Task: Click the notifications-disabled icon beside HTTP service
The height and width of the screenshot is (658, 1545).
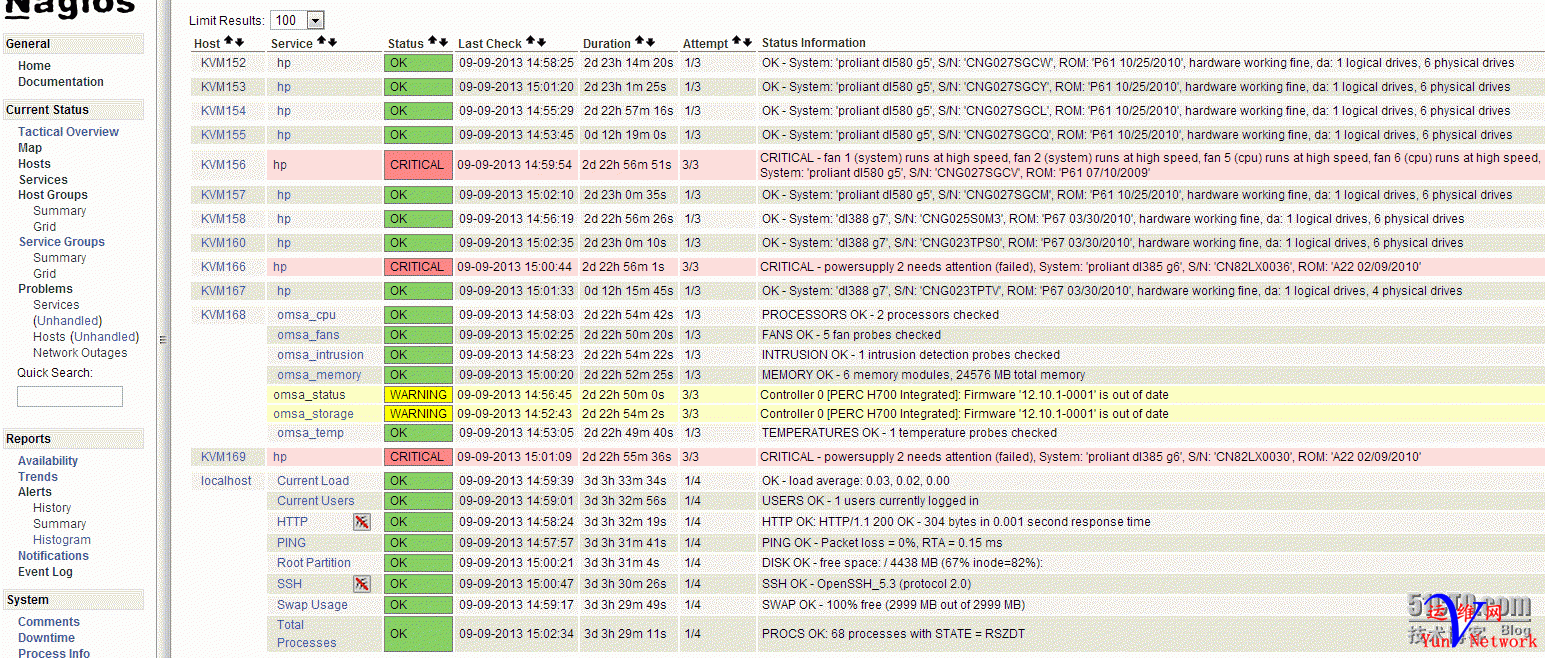Action: pyautogui.click(x=362, y=522)
